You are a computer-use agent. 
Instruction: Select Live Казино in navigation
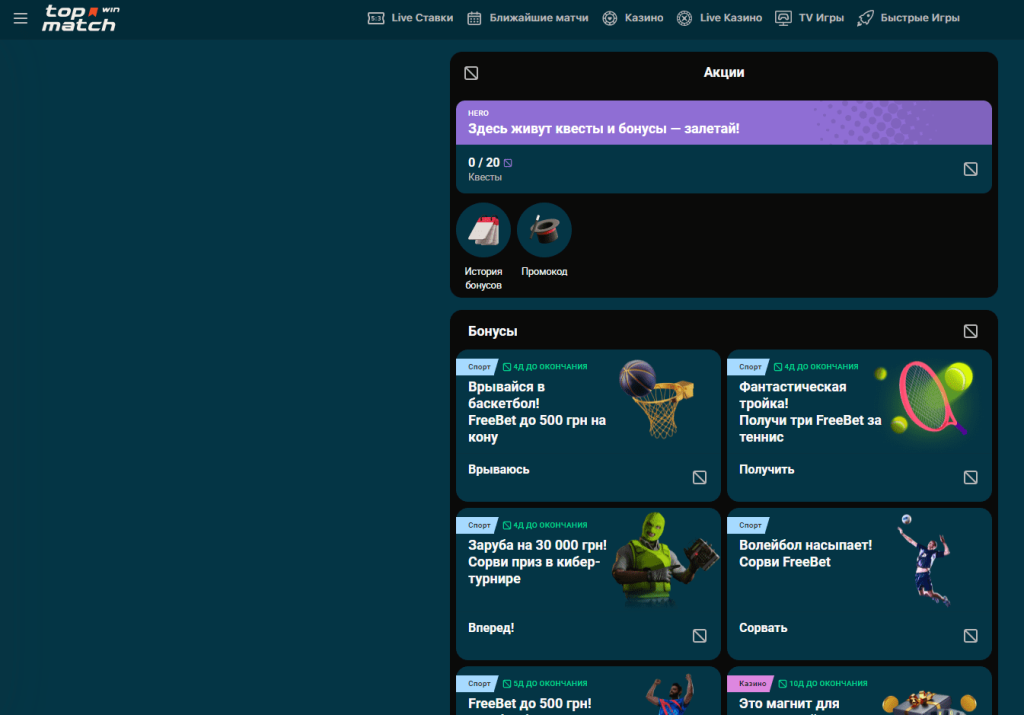tap(719, 18)
